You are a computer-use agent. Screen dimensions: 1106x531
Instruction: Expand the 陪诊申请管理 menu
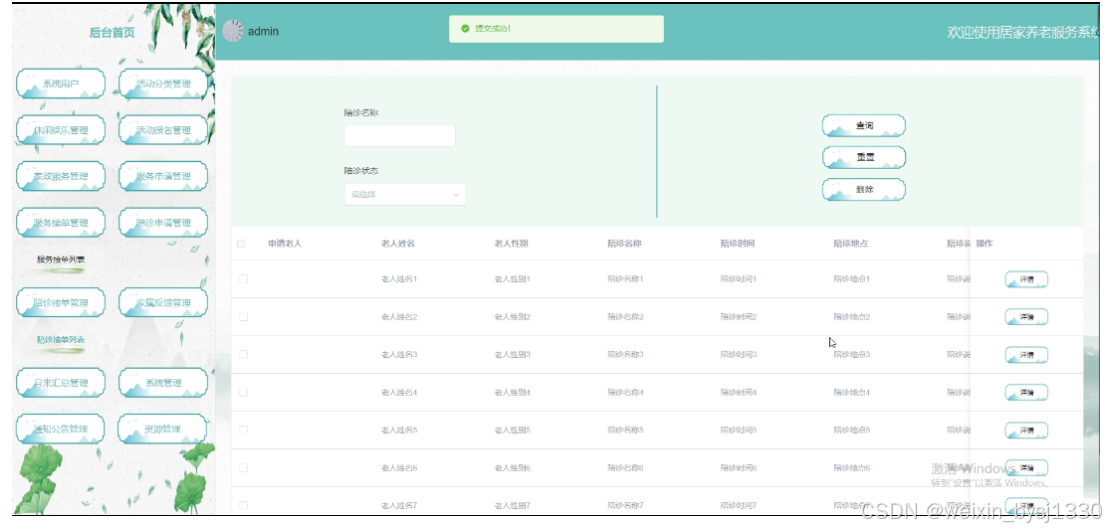click(164, 223)
